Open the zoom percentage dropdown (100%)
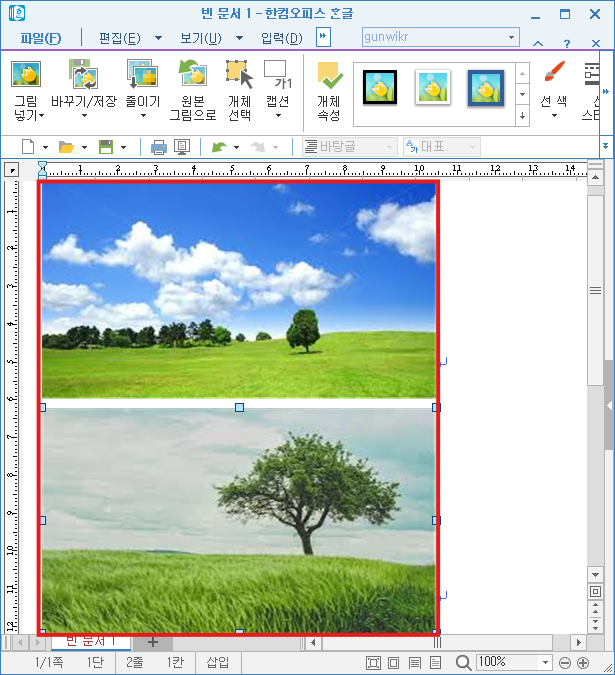Image resolution: width=615 pixels, height=675 pixels. [545, 662]
